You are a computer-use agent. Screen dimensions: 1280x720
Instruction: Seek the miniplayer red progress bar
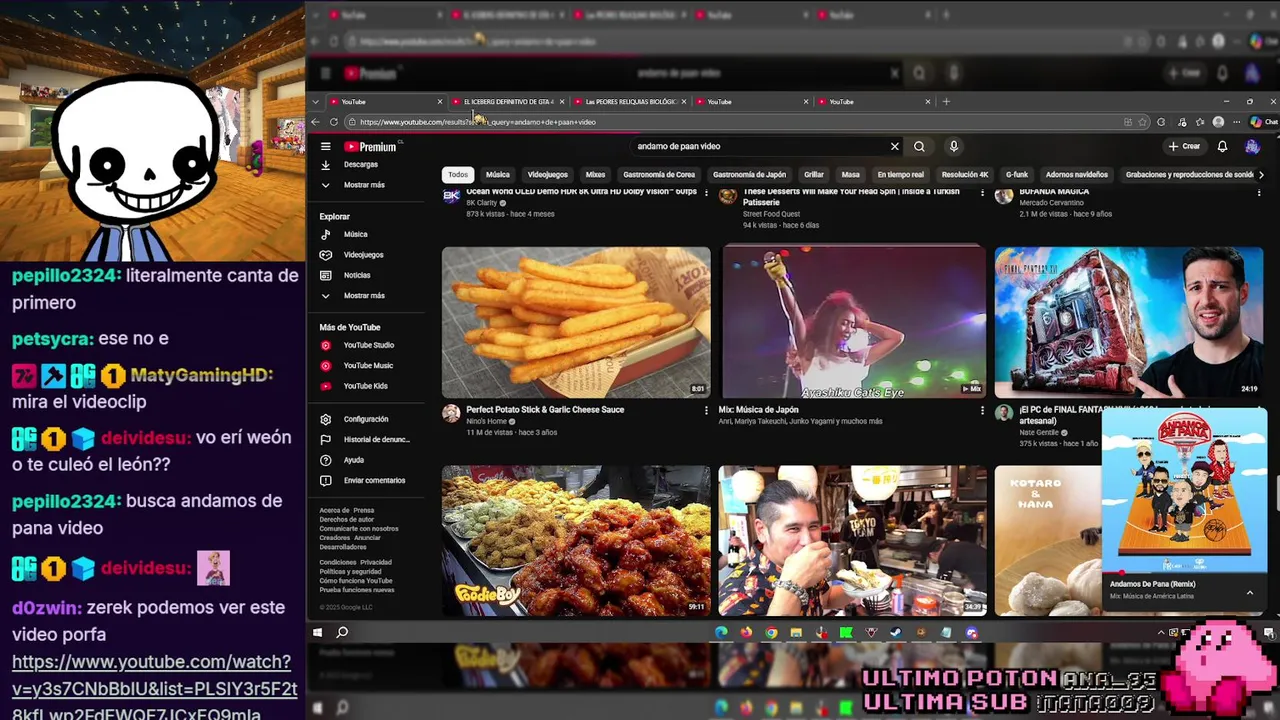(x=1184, y=573)
